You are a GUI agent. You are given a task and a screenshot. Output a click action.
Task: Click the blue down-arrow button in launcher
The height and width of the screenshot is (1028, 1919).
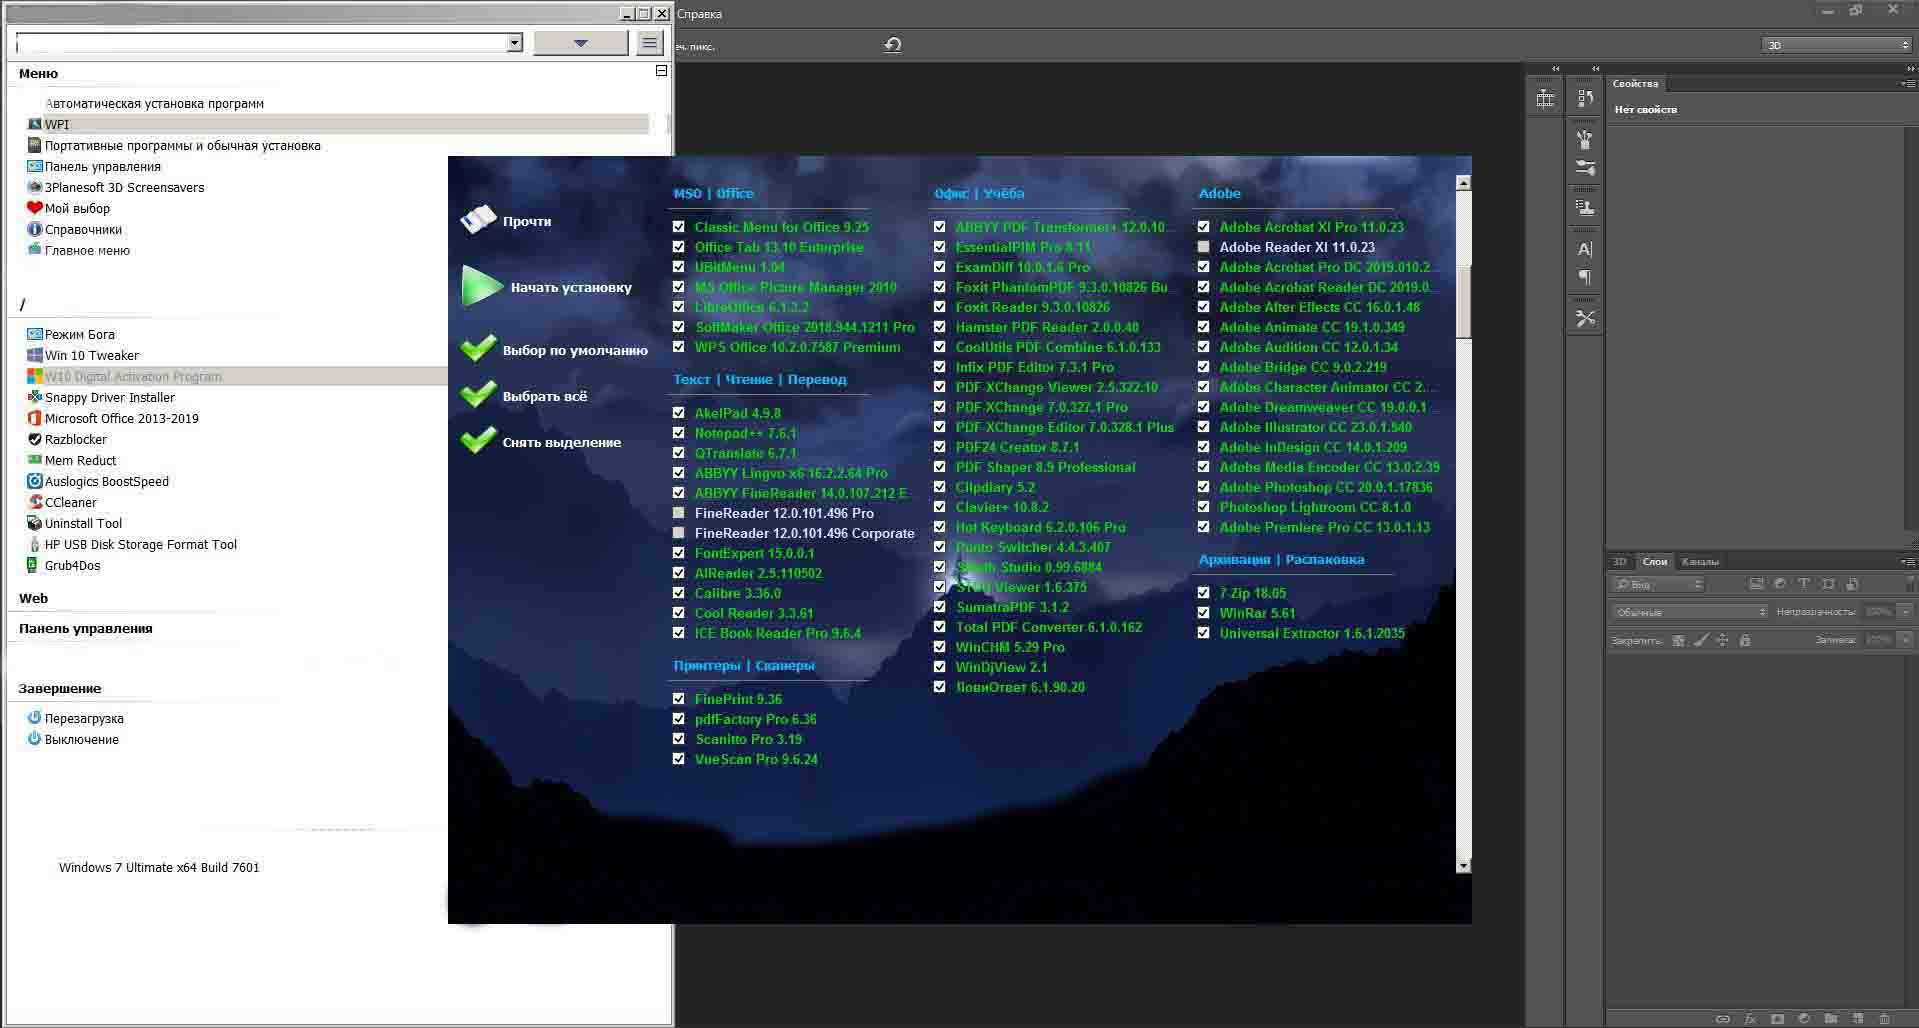[580, 43]
